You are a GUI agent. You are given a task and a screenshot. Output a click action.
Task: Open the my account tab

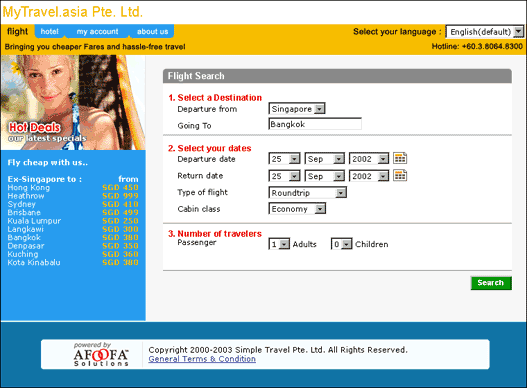point(97,31)
